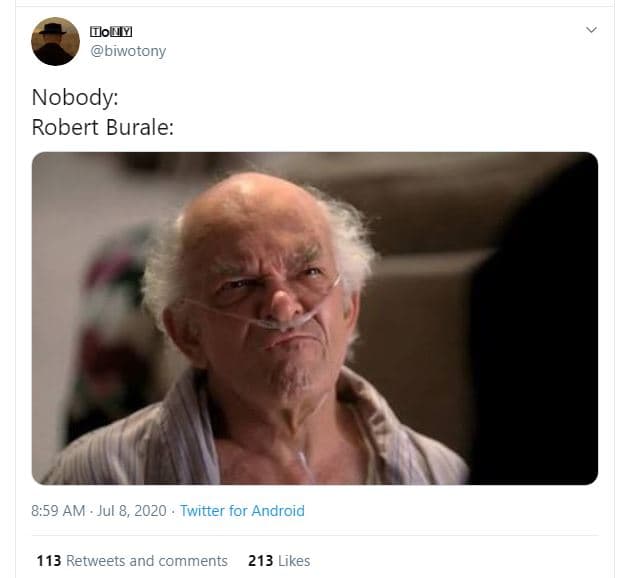Open the ToNY display name link
The height and width of the screenshot is (578, 619).
111,32
